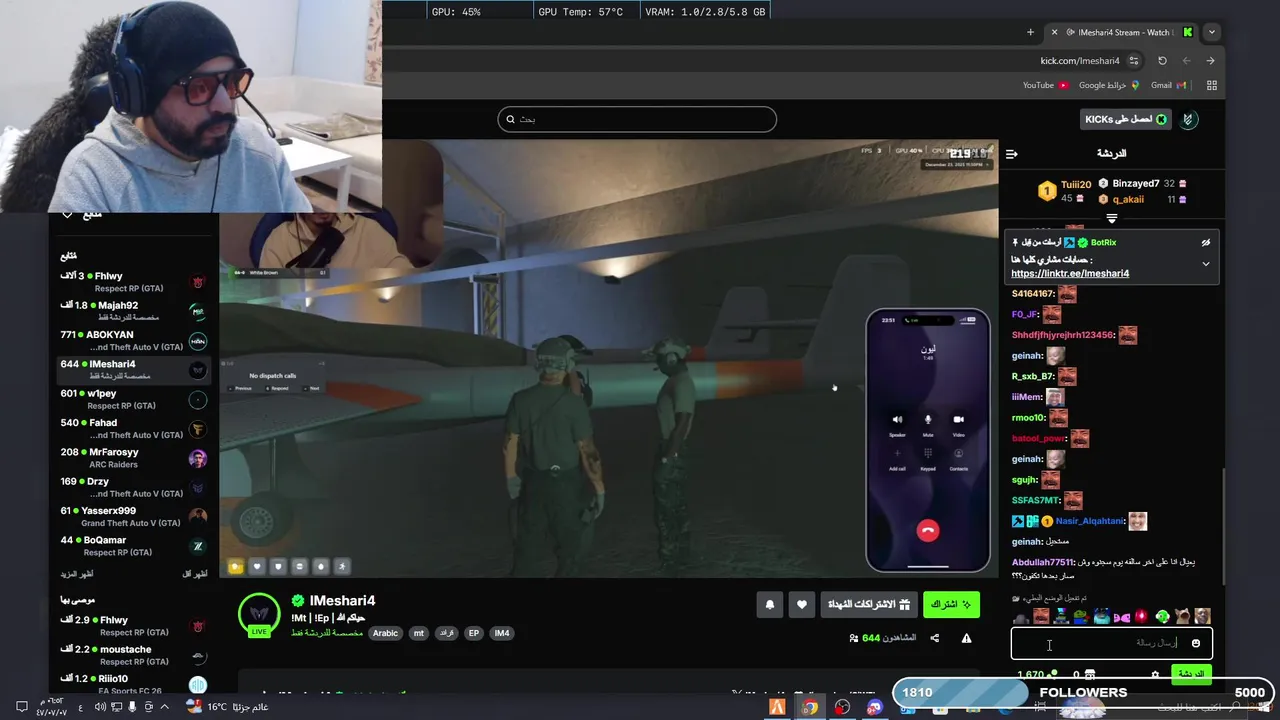
Task: Open w1pey channel in sidebar
Action: pyautogui.click(x=133, y=399)
